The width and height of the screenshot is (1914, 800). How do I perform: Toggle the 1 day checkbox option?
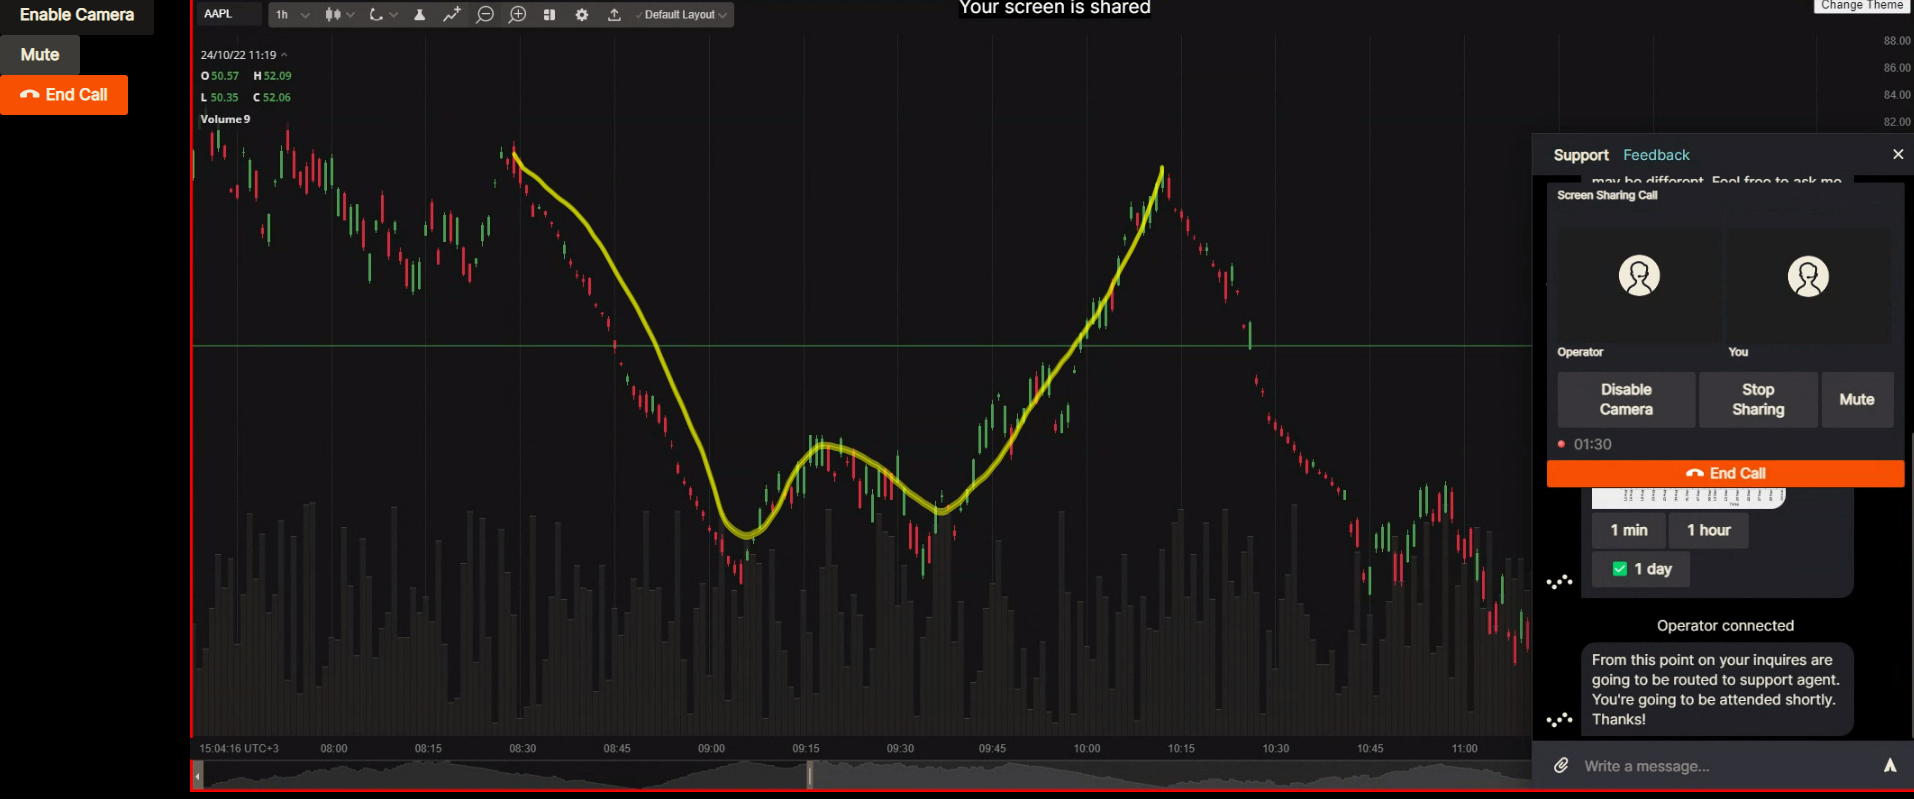[1641, 569]
